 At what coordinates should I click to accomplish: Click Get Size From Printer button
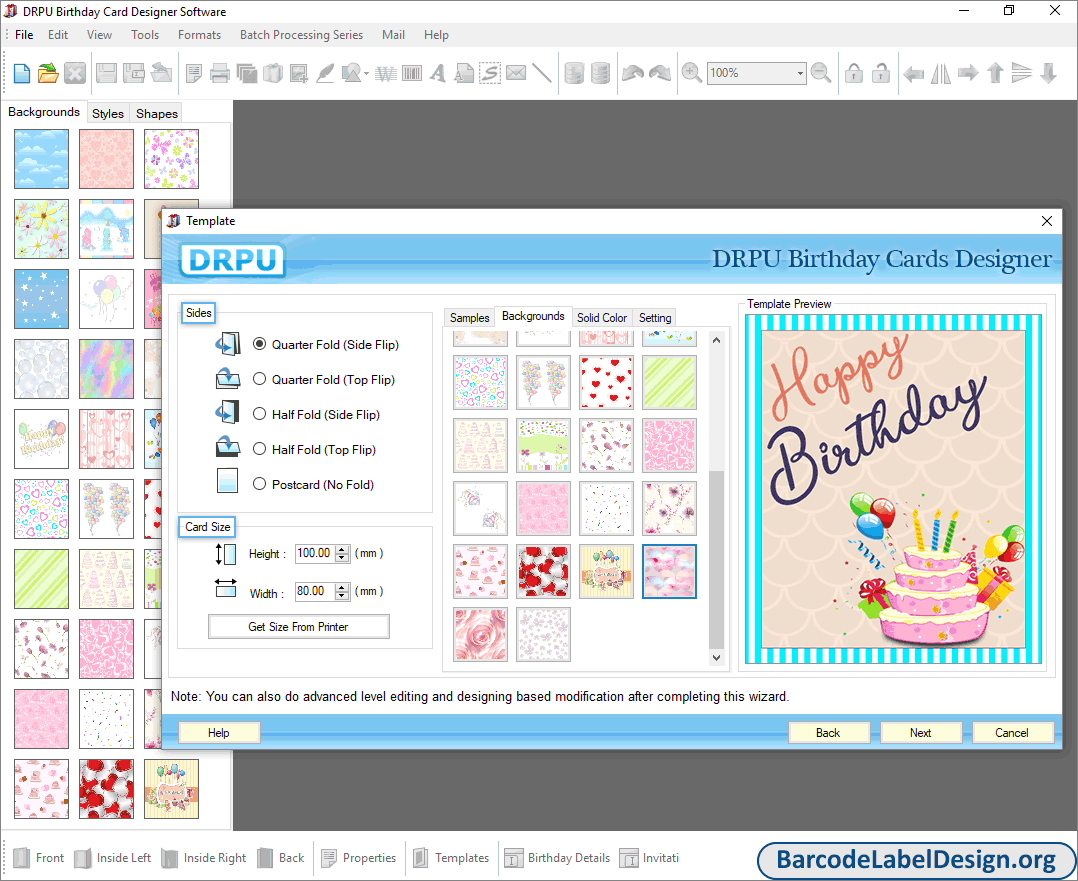click(x=298, y=627)
